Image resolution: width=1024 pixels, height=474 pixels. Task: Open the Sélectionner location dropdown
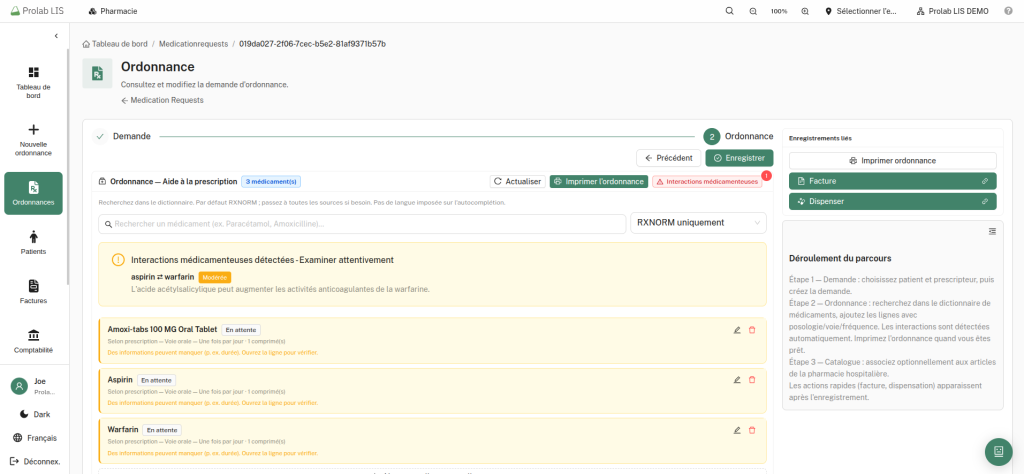click(x=860, y=11)
